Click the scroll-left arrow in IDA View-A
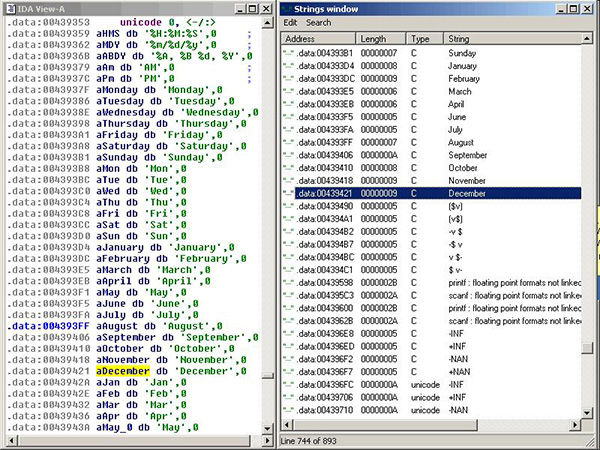600x450 pixels. click(x=11, y=440)
